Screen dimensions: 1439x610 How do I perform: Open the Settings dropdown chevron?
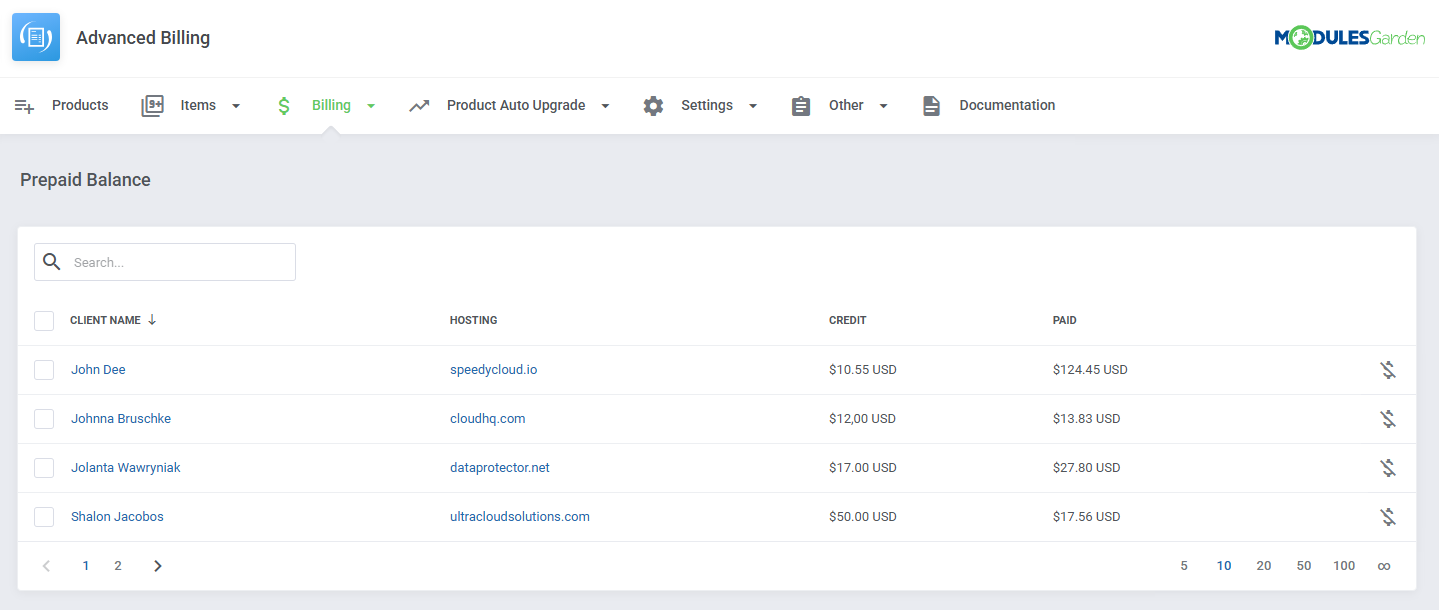753,105
